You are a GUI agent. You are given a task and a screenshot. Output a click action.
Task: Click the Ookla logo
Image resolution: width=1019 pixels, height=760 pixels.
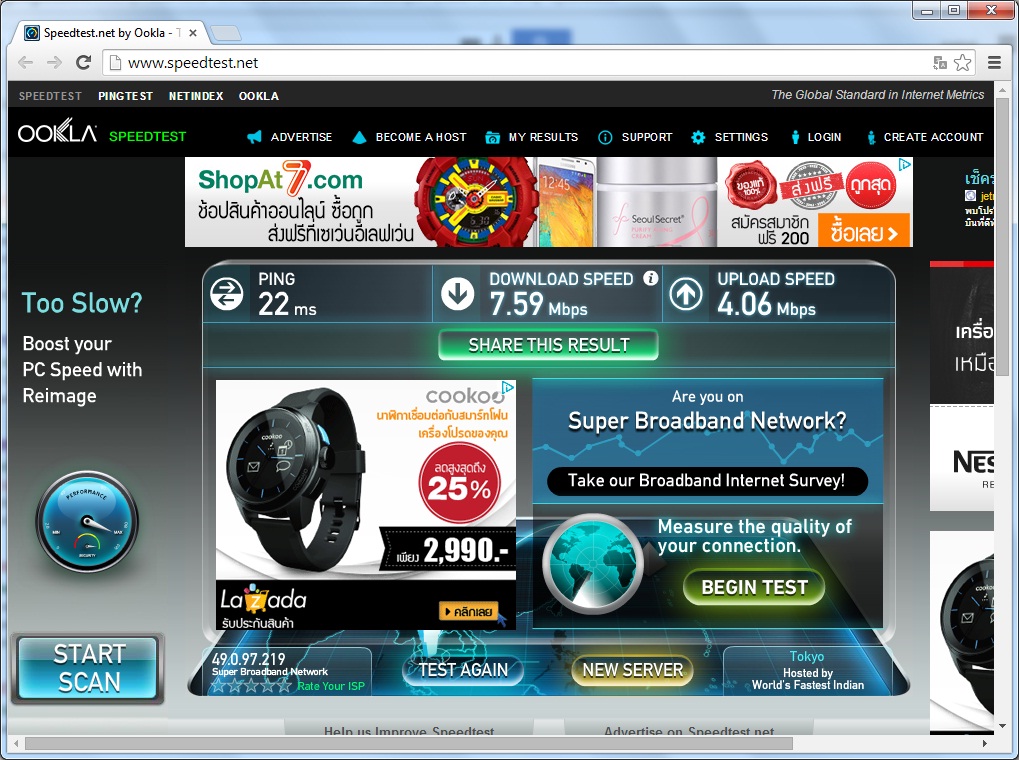pyautogui.click(x=57, y=132)
